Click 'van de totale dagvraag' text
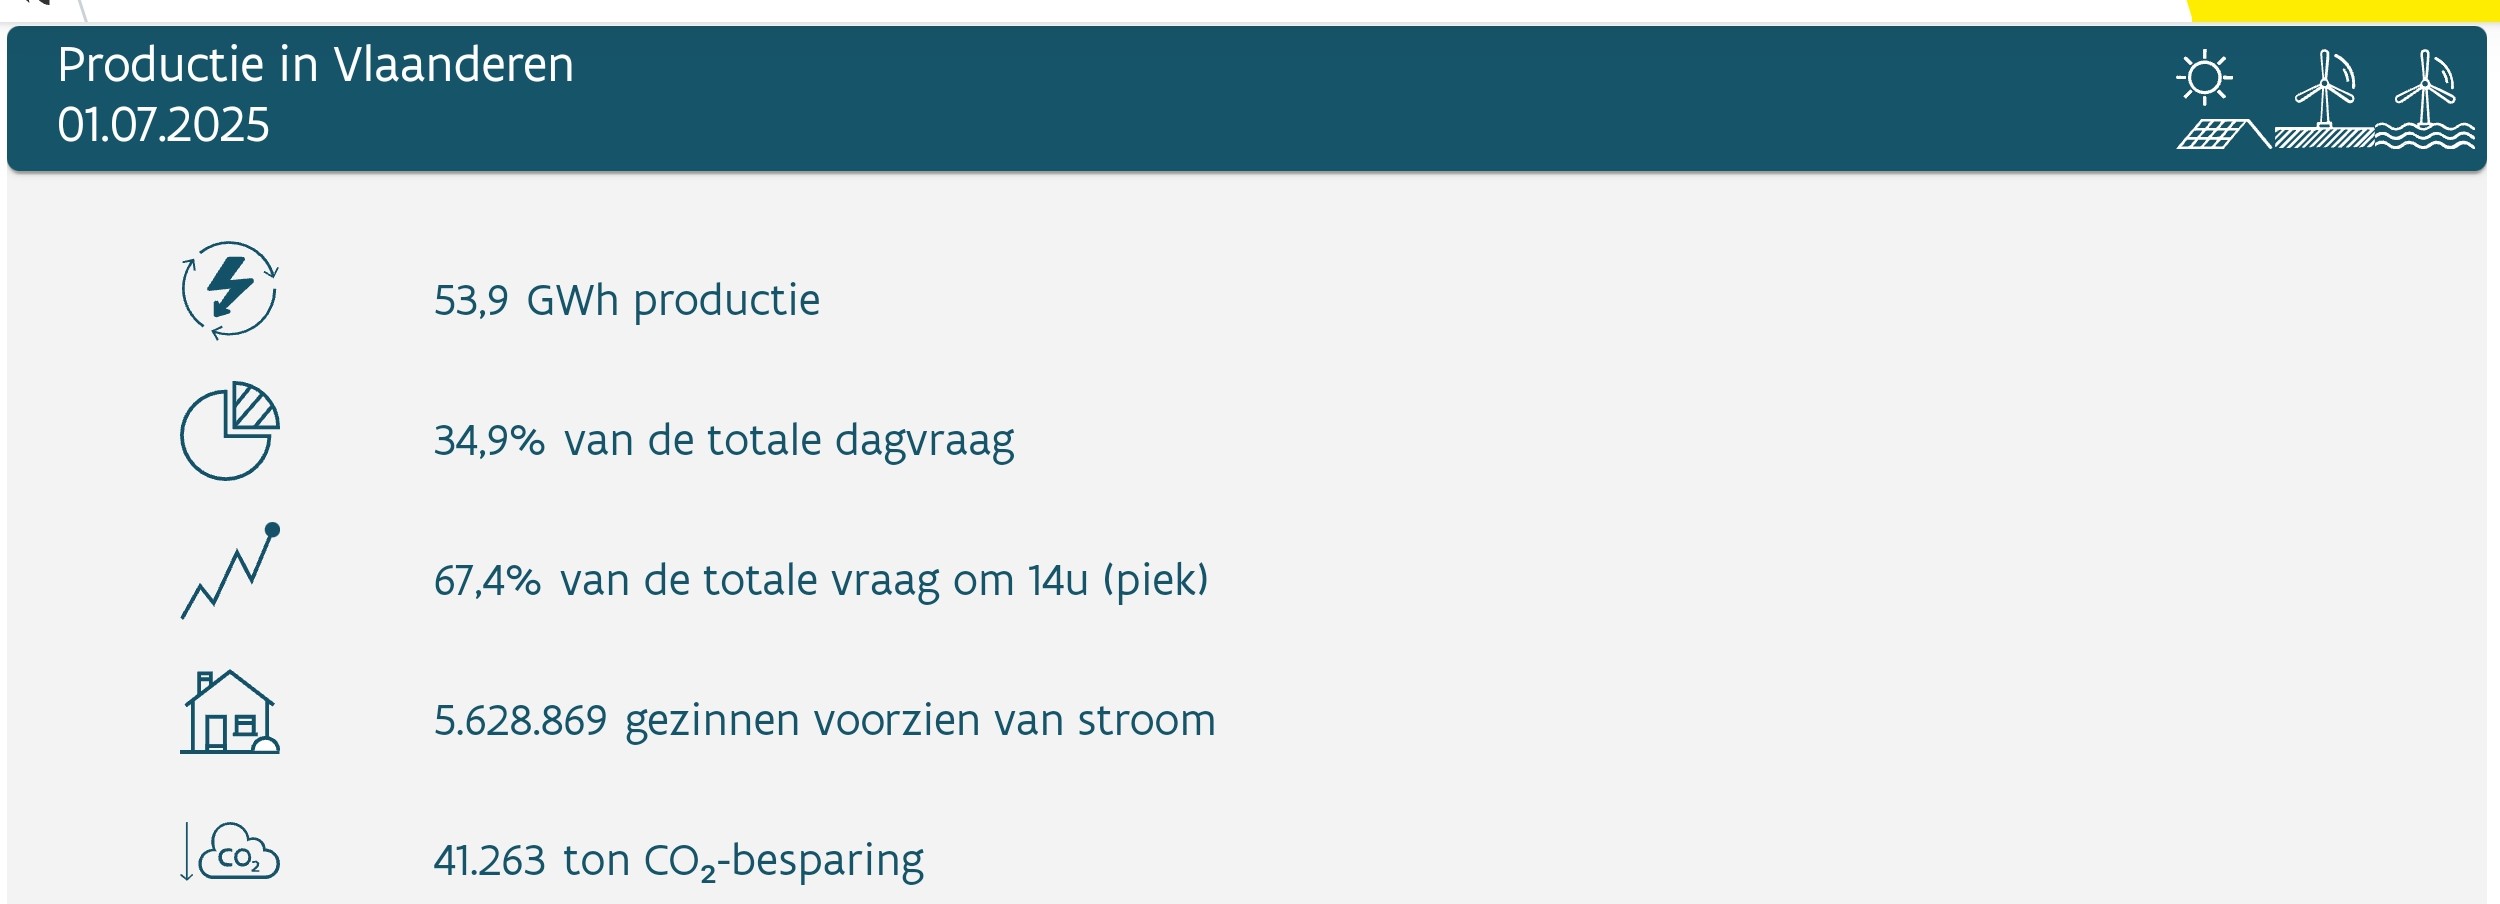The width and height of the screenshot is (2500, 904). pos(789,440)
